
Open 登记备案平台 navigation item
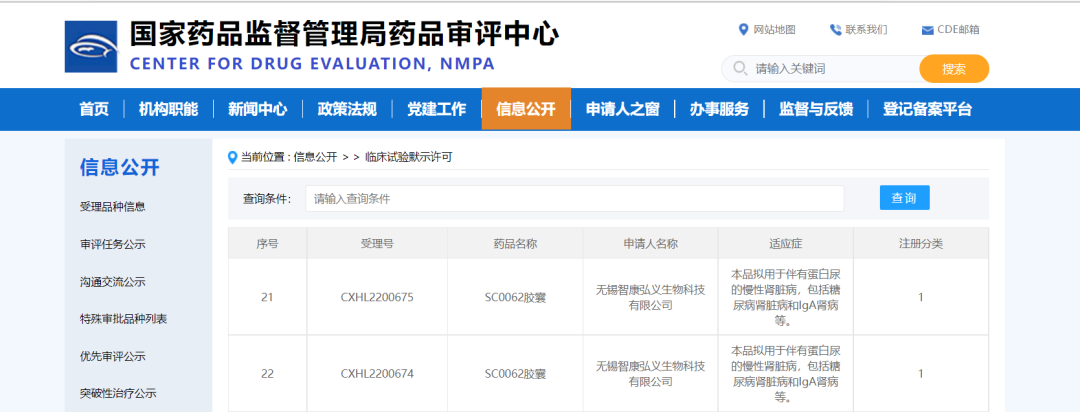tap(927, 109)
